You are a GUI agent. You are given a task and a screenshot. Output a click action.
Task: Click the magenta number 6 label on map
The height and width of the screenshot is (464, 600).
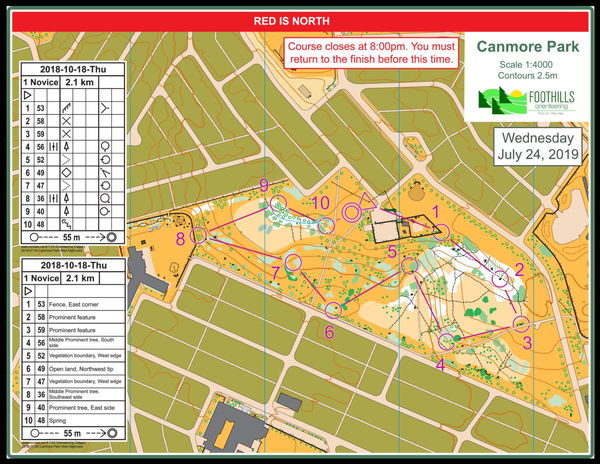point(329,332)
